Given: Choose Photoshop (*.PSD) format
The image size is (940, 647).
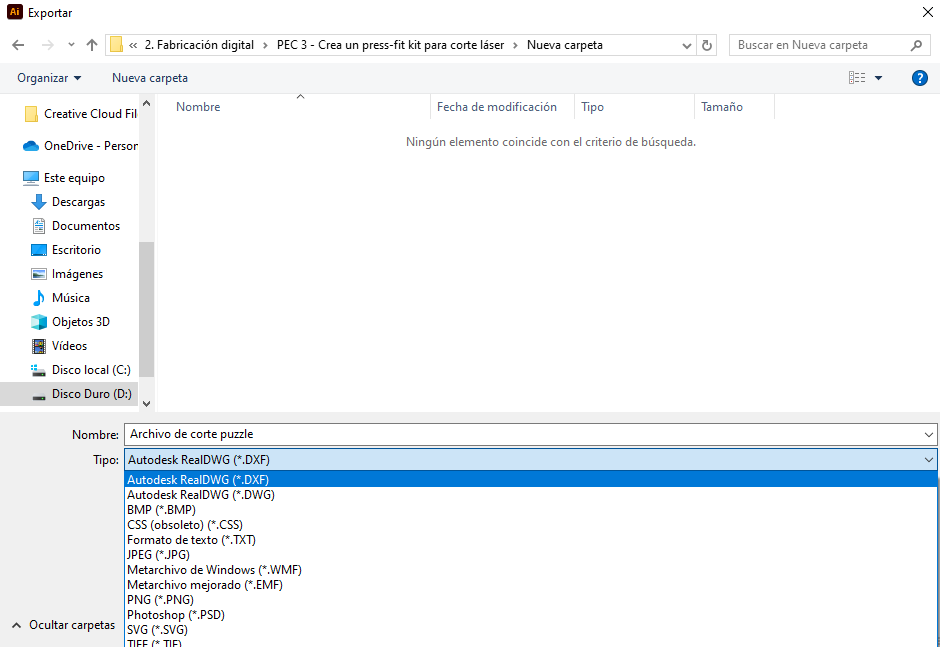Looking at the screenshot, I should click(531, 615).
